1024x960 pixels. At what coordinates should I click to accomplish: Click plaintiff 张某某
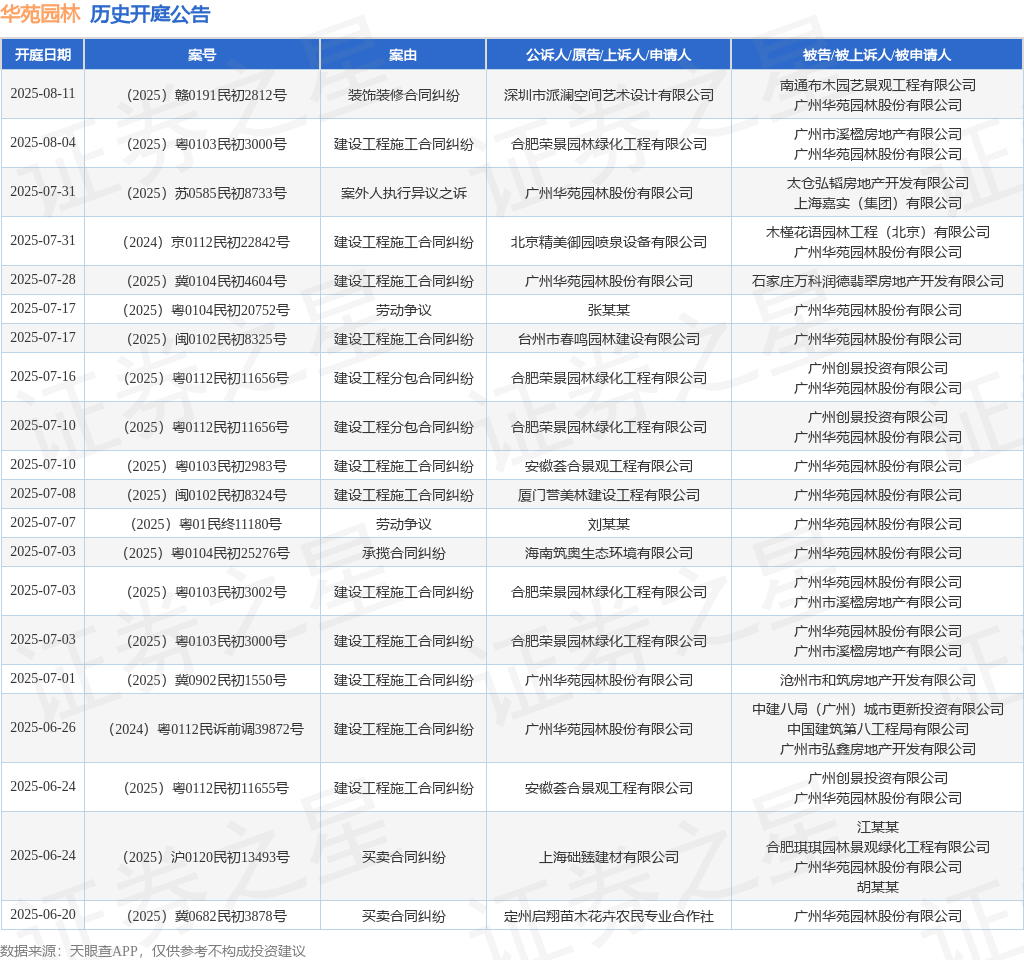coord(609,310)
